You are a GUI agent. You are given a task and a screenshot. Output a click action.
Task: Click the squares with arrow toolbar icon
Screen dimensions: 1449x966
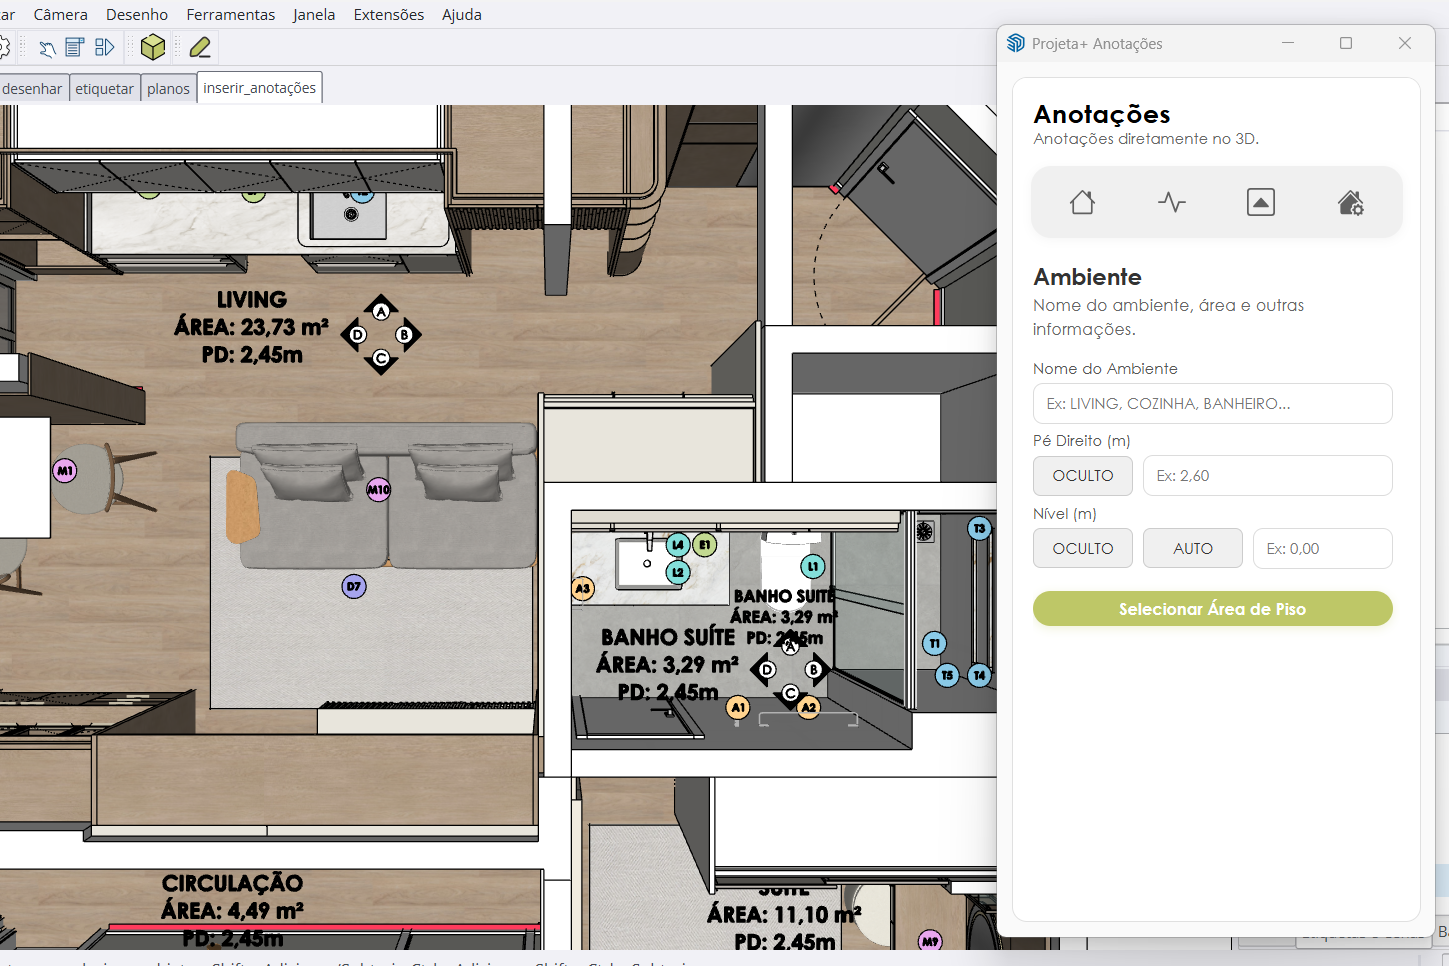point(104,47)
